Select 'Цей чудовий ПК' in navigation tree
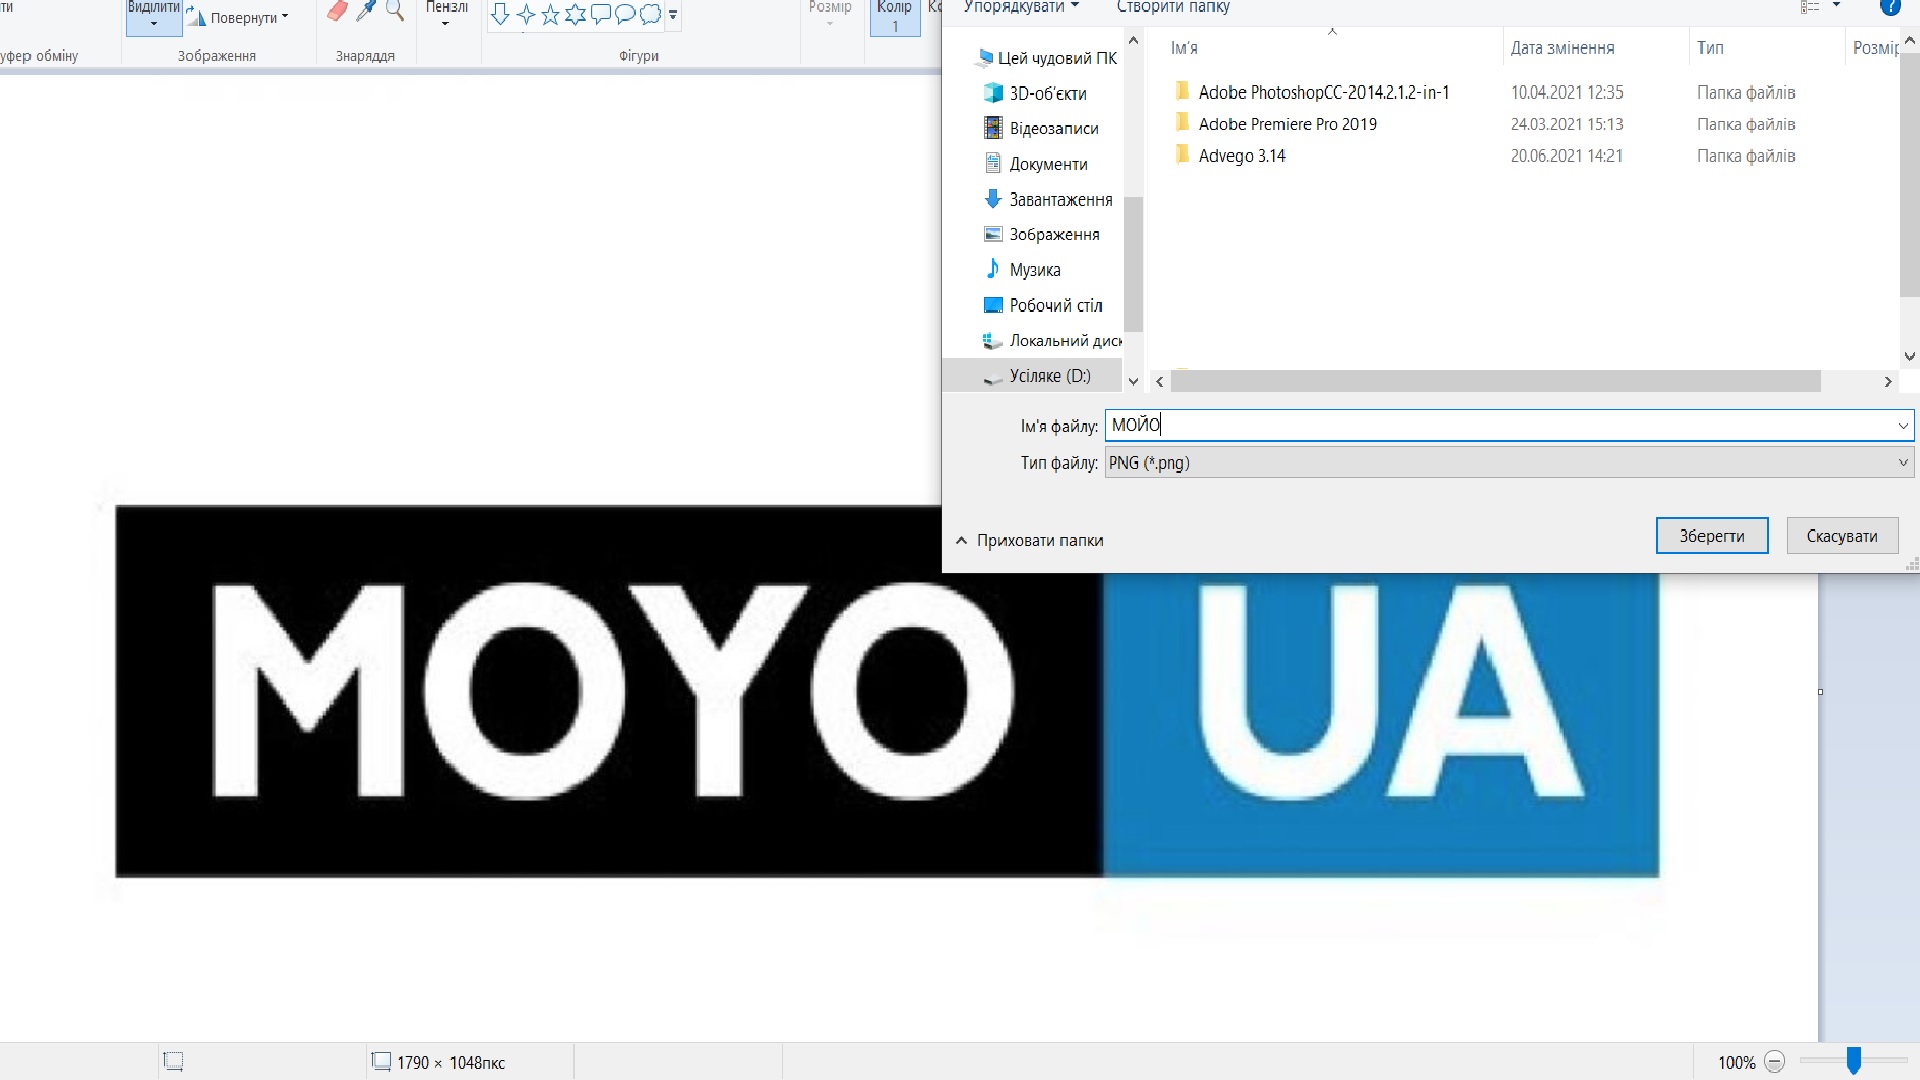The height and width of the screenshot is (1080, 1920). 1046,58
